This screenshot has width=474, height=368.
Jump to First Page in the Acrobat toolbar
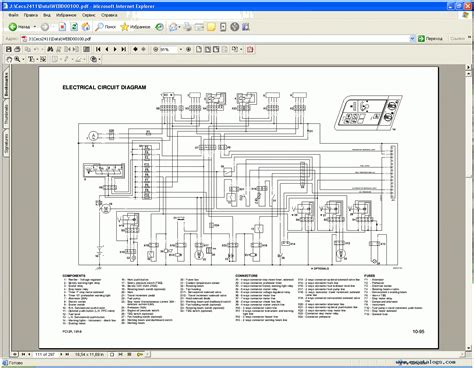[x=98, y=49]
